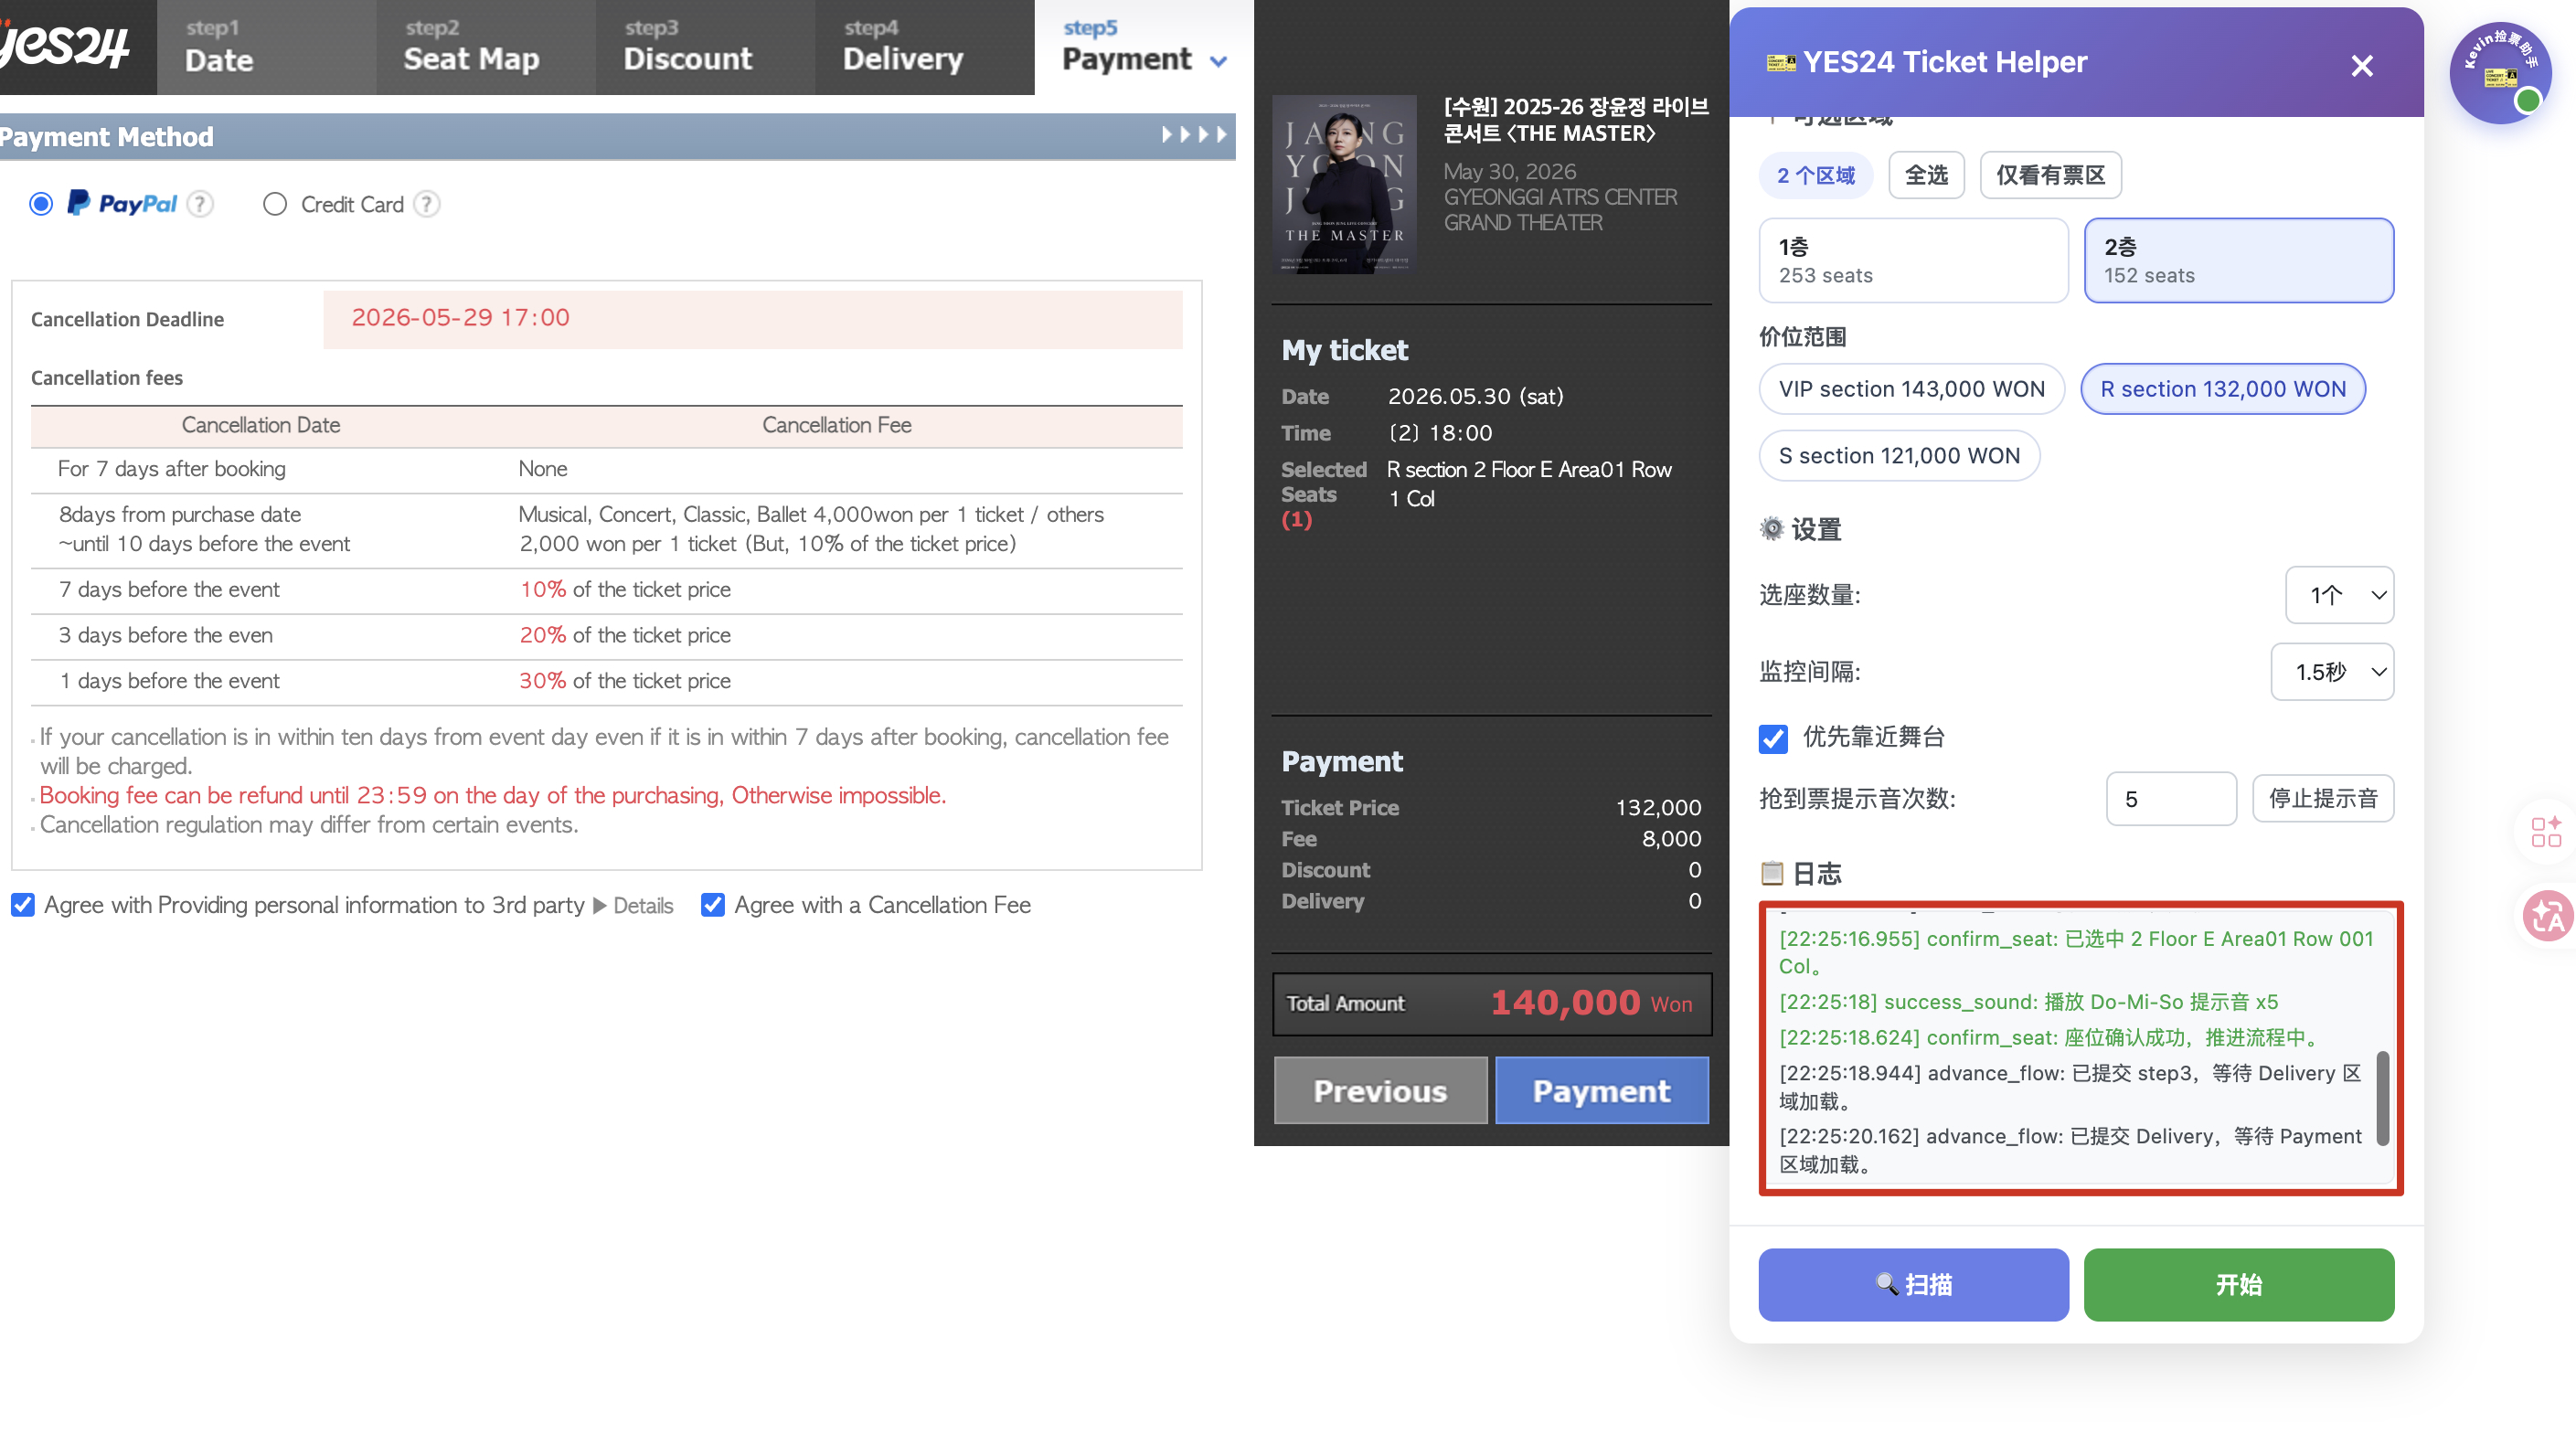Go to step4 Delivery tab
Viewport: 2576px width, 1455px height.
pos(924,47)
